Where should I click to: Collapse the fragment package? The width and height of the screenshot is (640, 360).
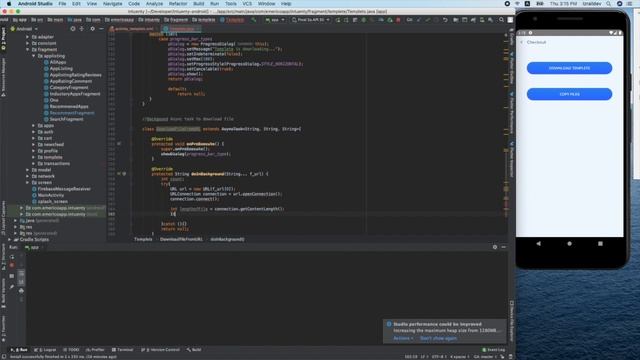(27, 49)
